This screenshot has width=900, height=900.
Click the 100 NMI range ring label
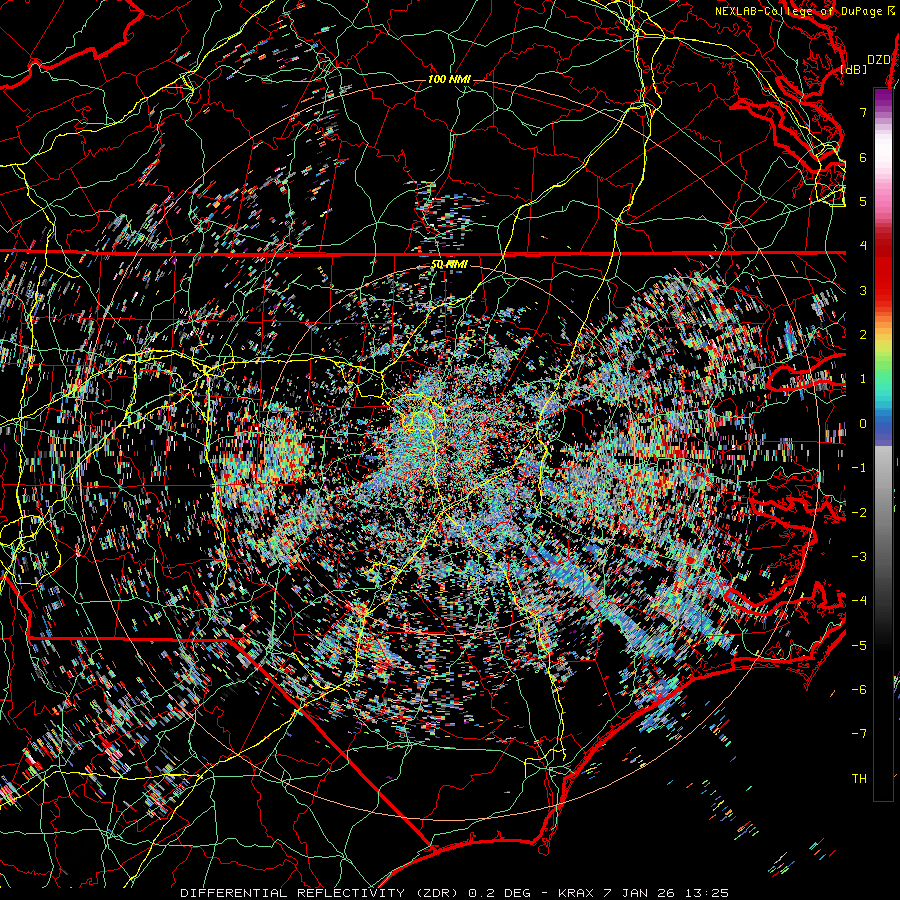pos(449,79)
